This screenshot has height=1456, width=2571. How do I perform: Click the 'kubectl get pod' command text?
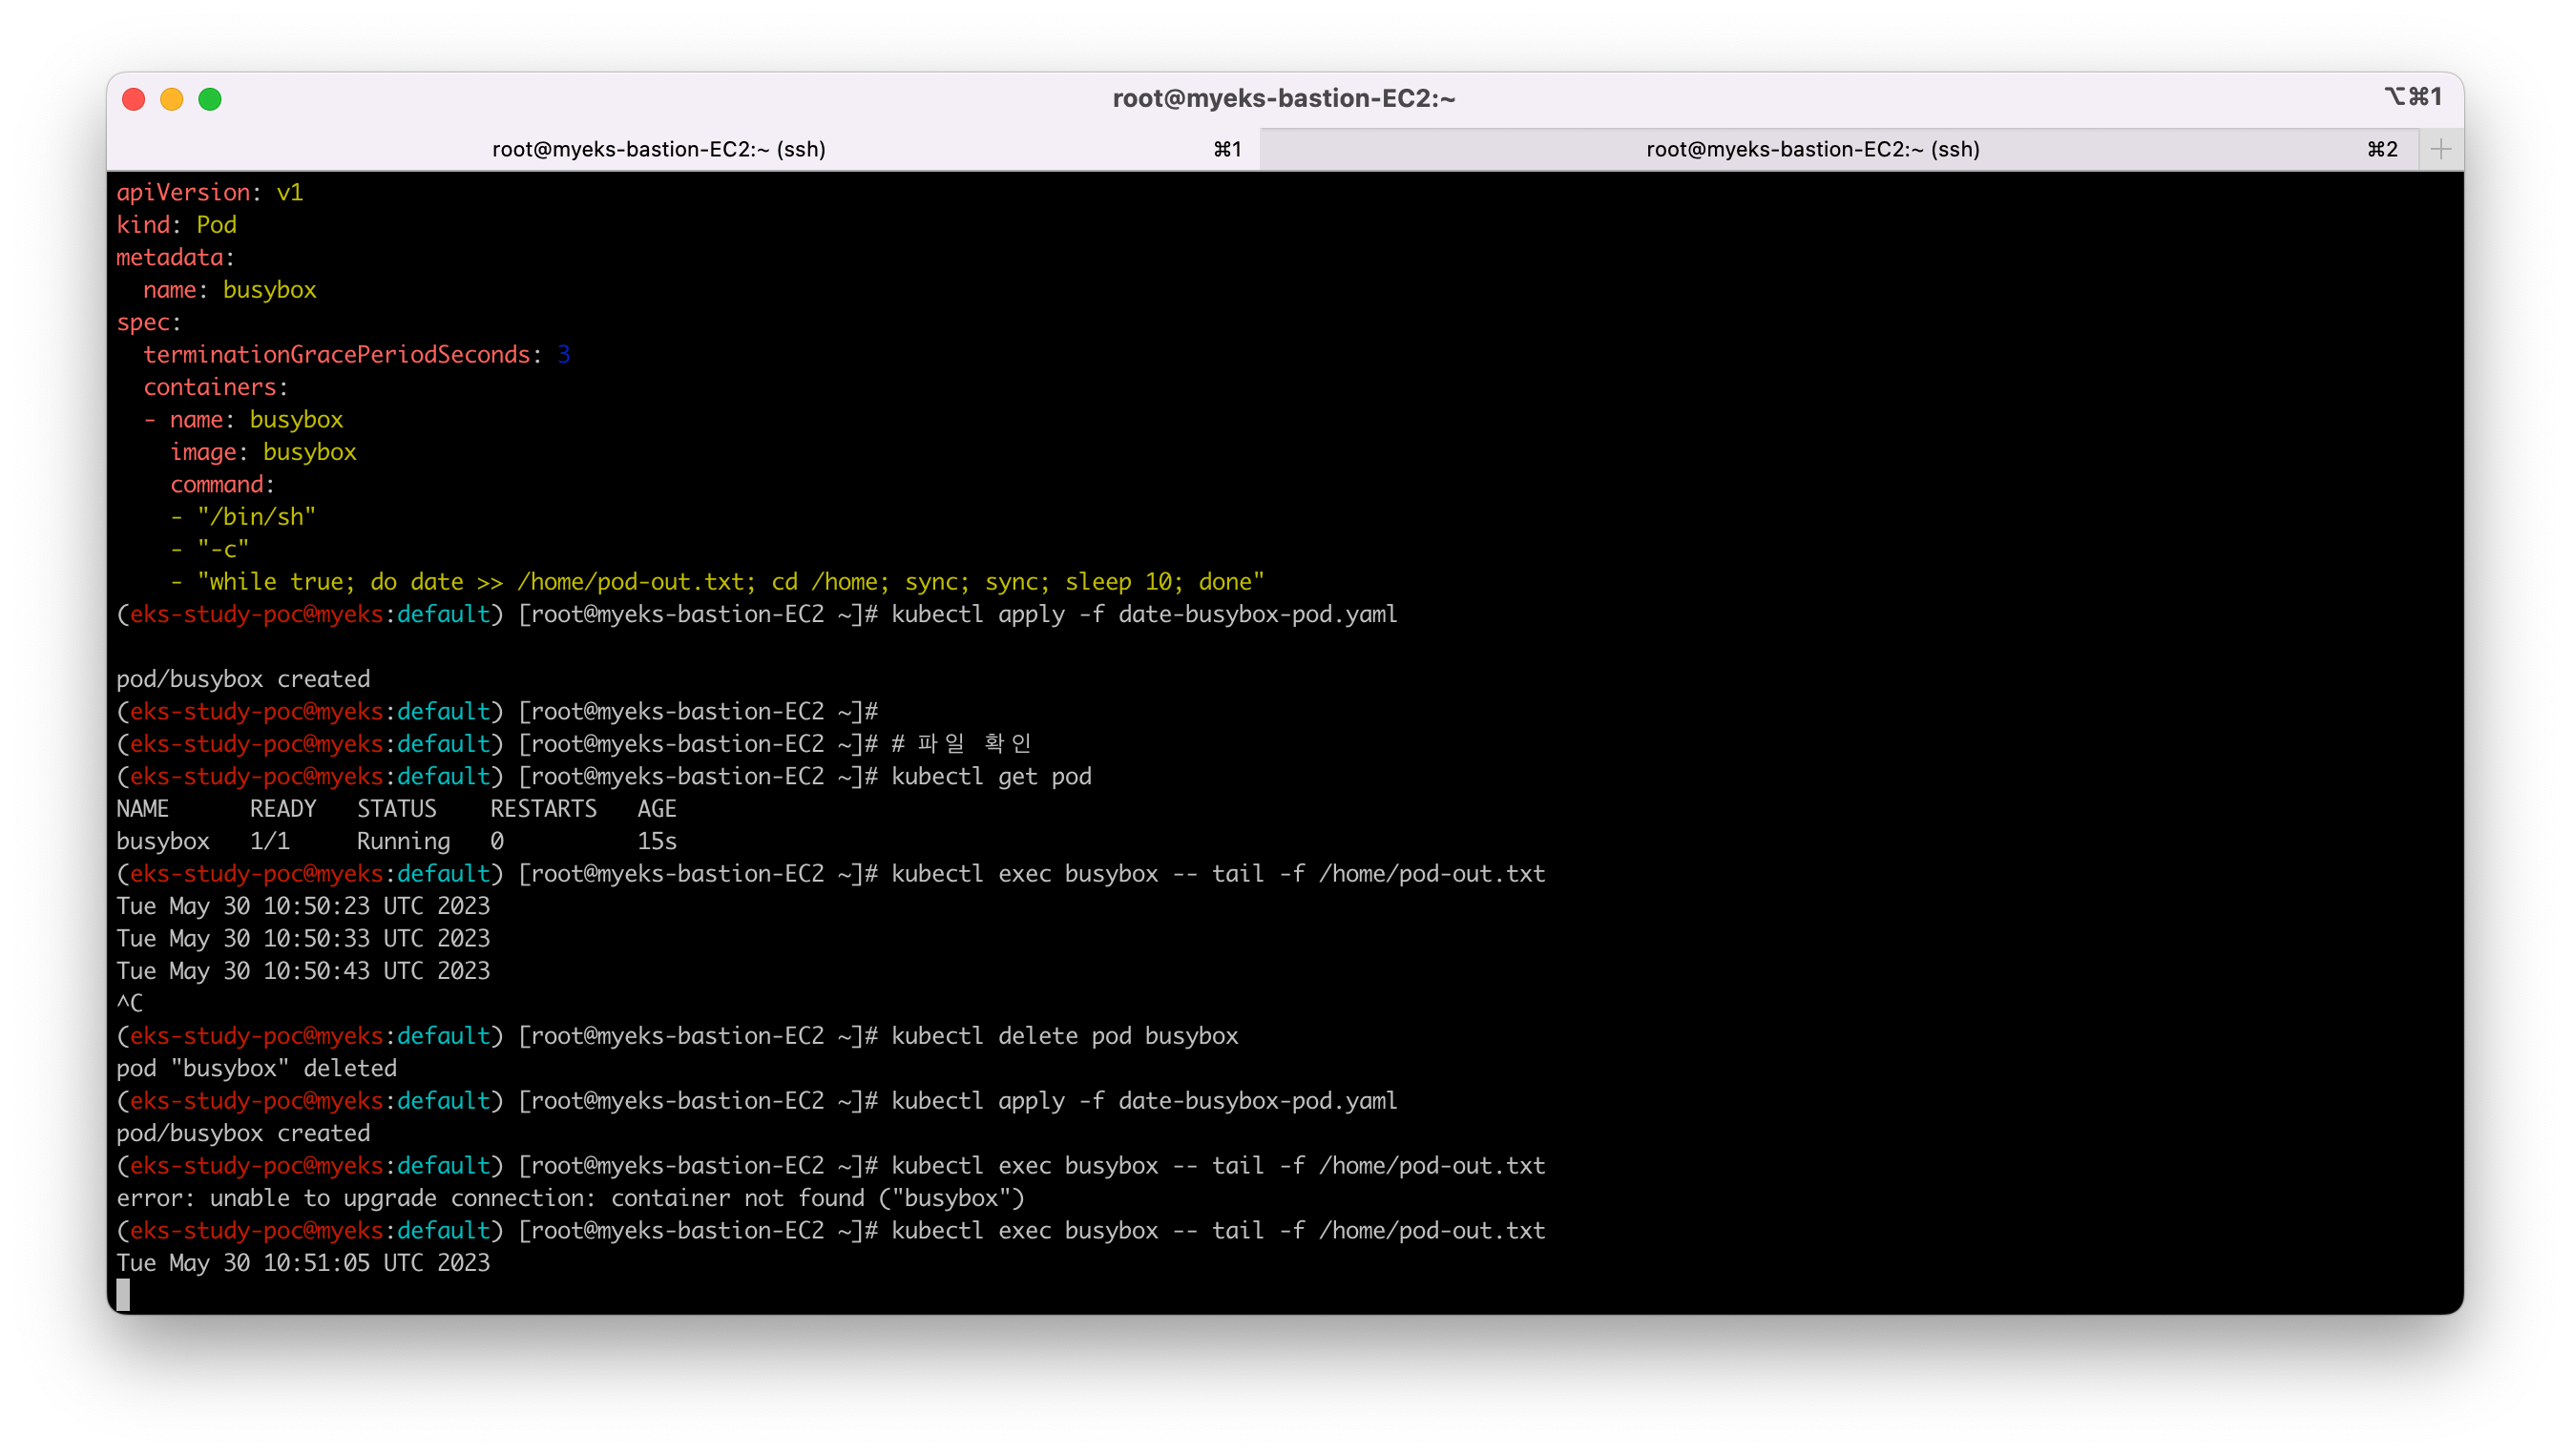(990, 776)
